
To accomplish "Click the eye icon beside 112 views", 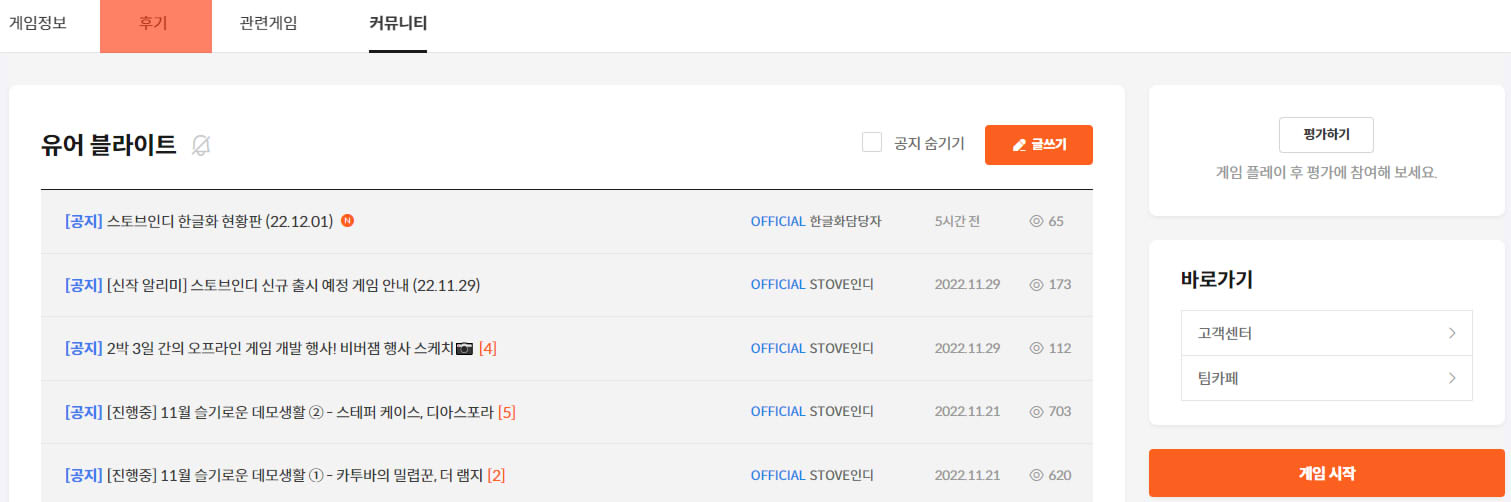I will coord(1036,348).
